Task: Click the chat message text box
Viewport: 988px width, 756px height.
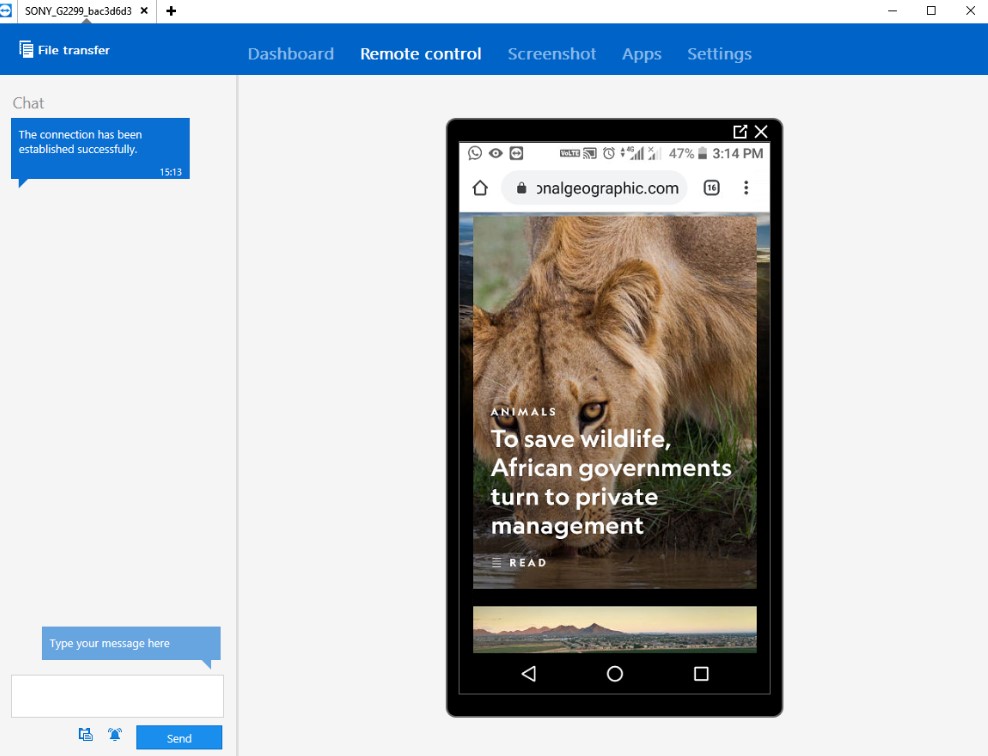Action: (117, 696)
